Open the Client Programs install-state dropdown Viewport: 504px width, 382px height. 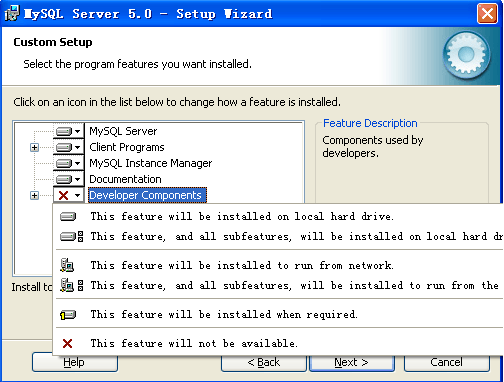(x=68, y=147)
